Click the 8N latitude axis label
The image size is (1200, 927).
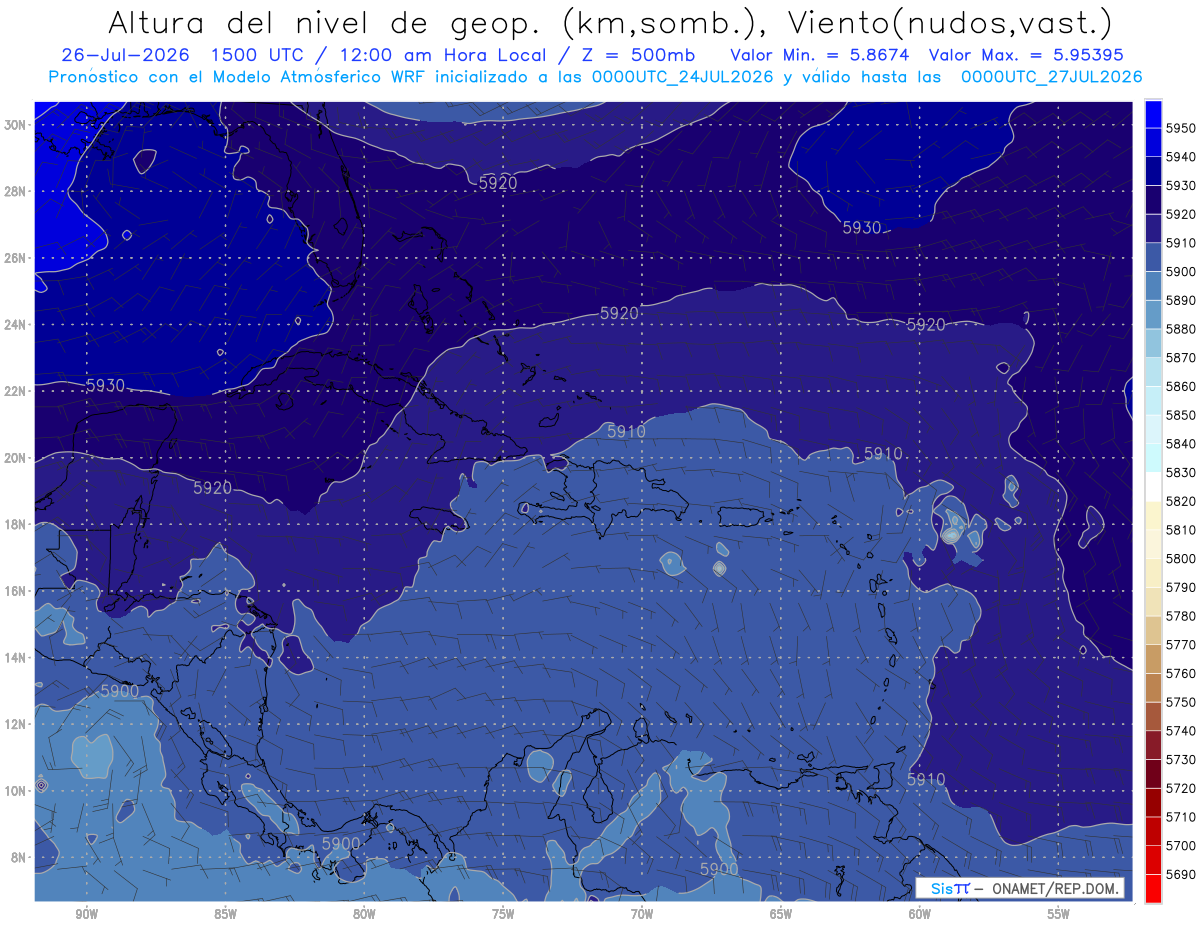pyautogui.click(x=18, y=857)
